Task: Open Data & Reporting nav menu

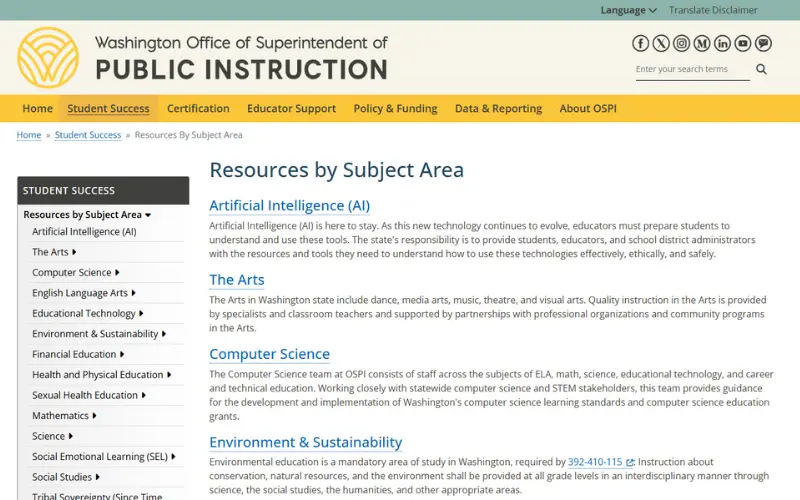Action: pyautogui.click(x=498, y=108)
